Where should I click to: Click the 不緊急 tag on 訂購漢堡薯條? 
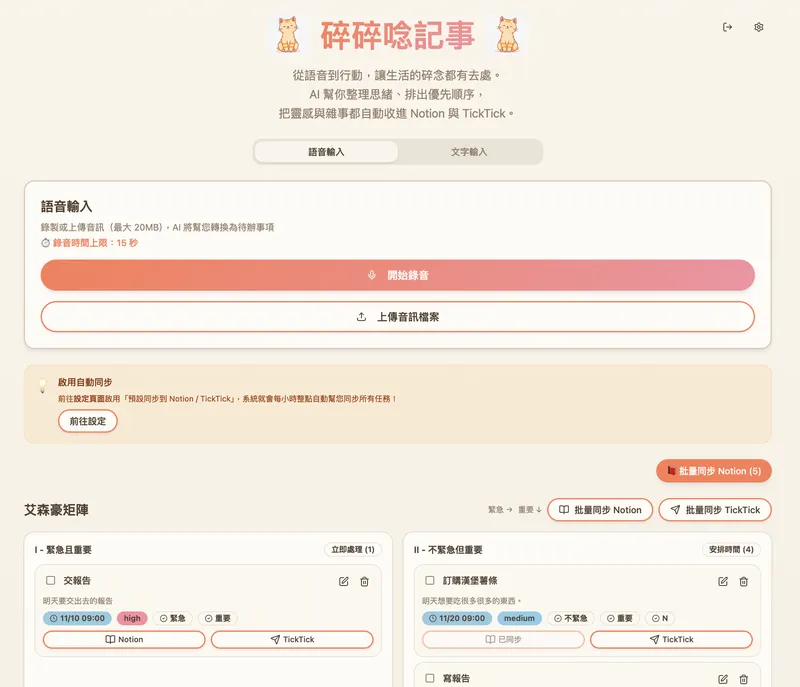click(x=571, y=618)
